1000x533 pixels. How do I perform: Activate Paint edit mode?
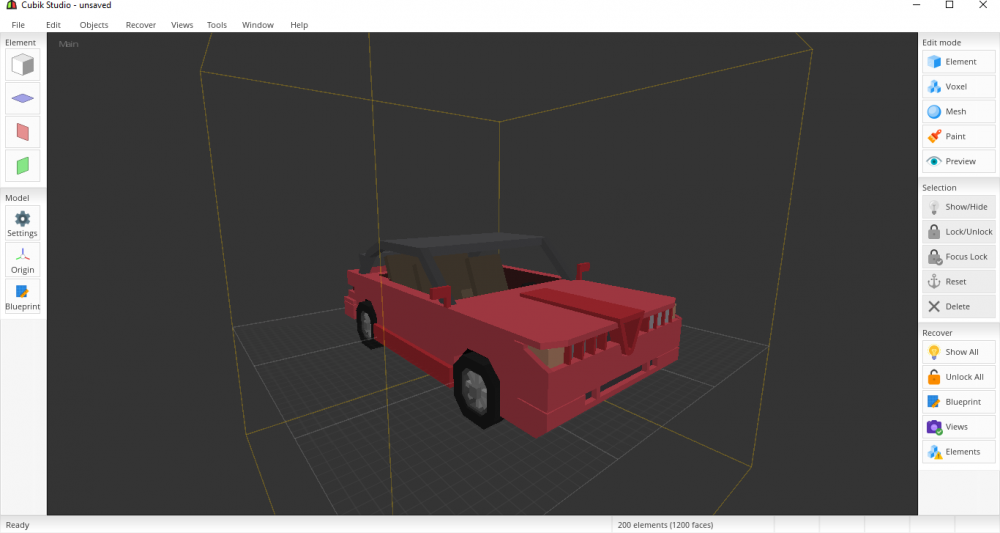coord(958,137)
